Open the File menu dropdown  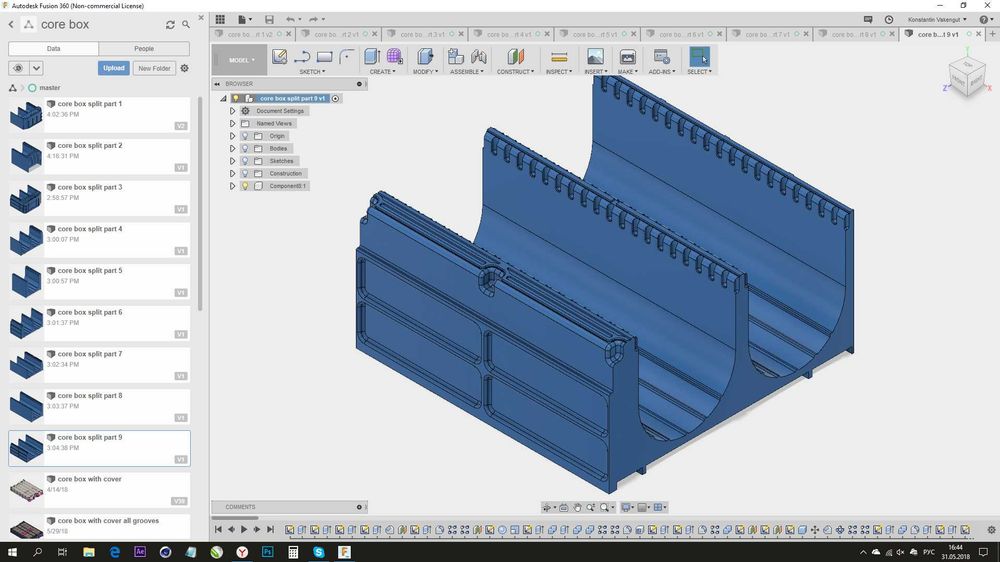pyautogui.click(x=245, y=19)
